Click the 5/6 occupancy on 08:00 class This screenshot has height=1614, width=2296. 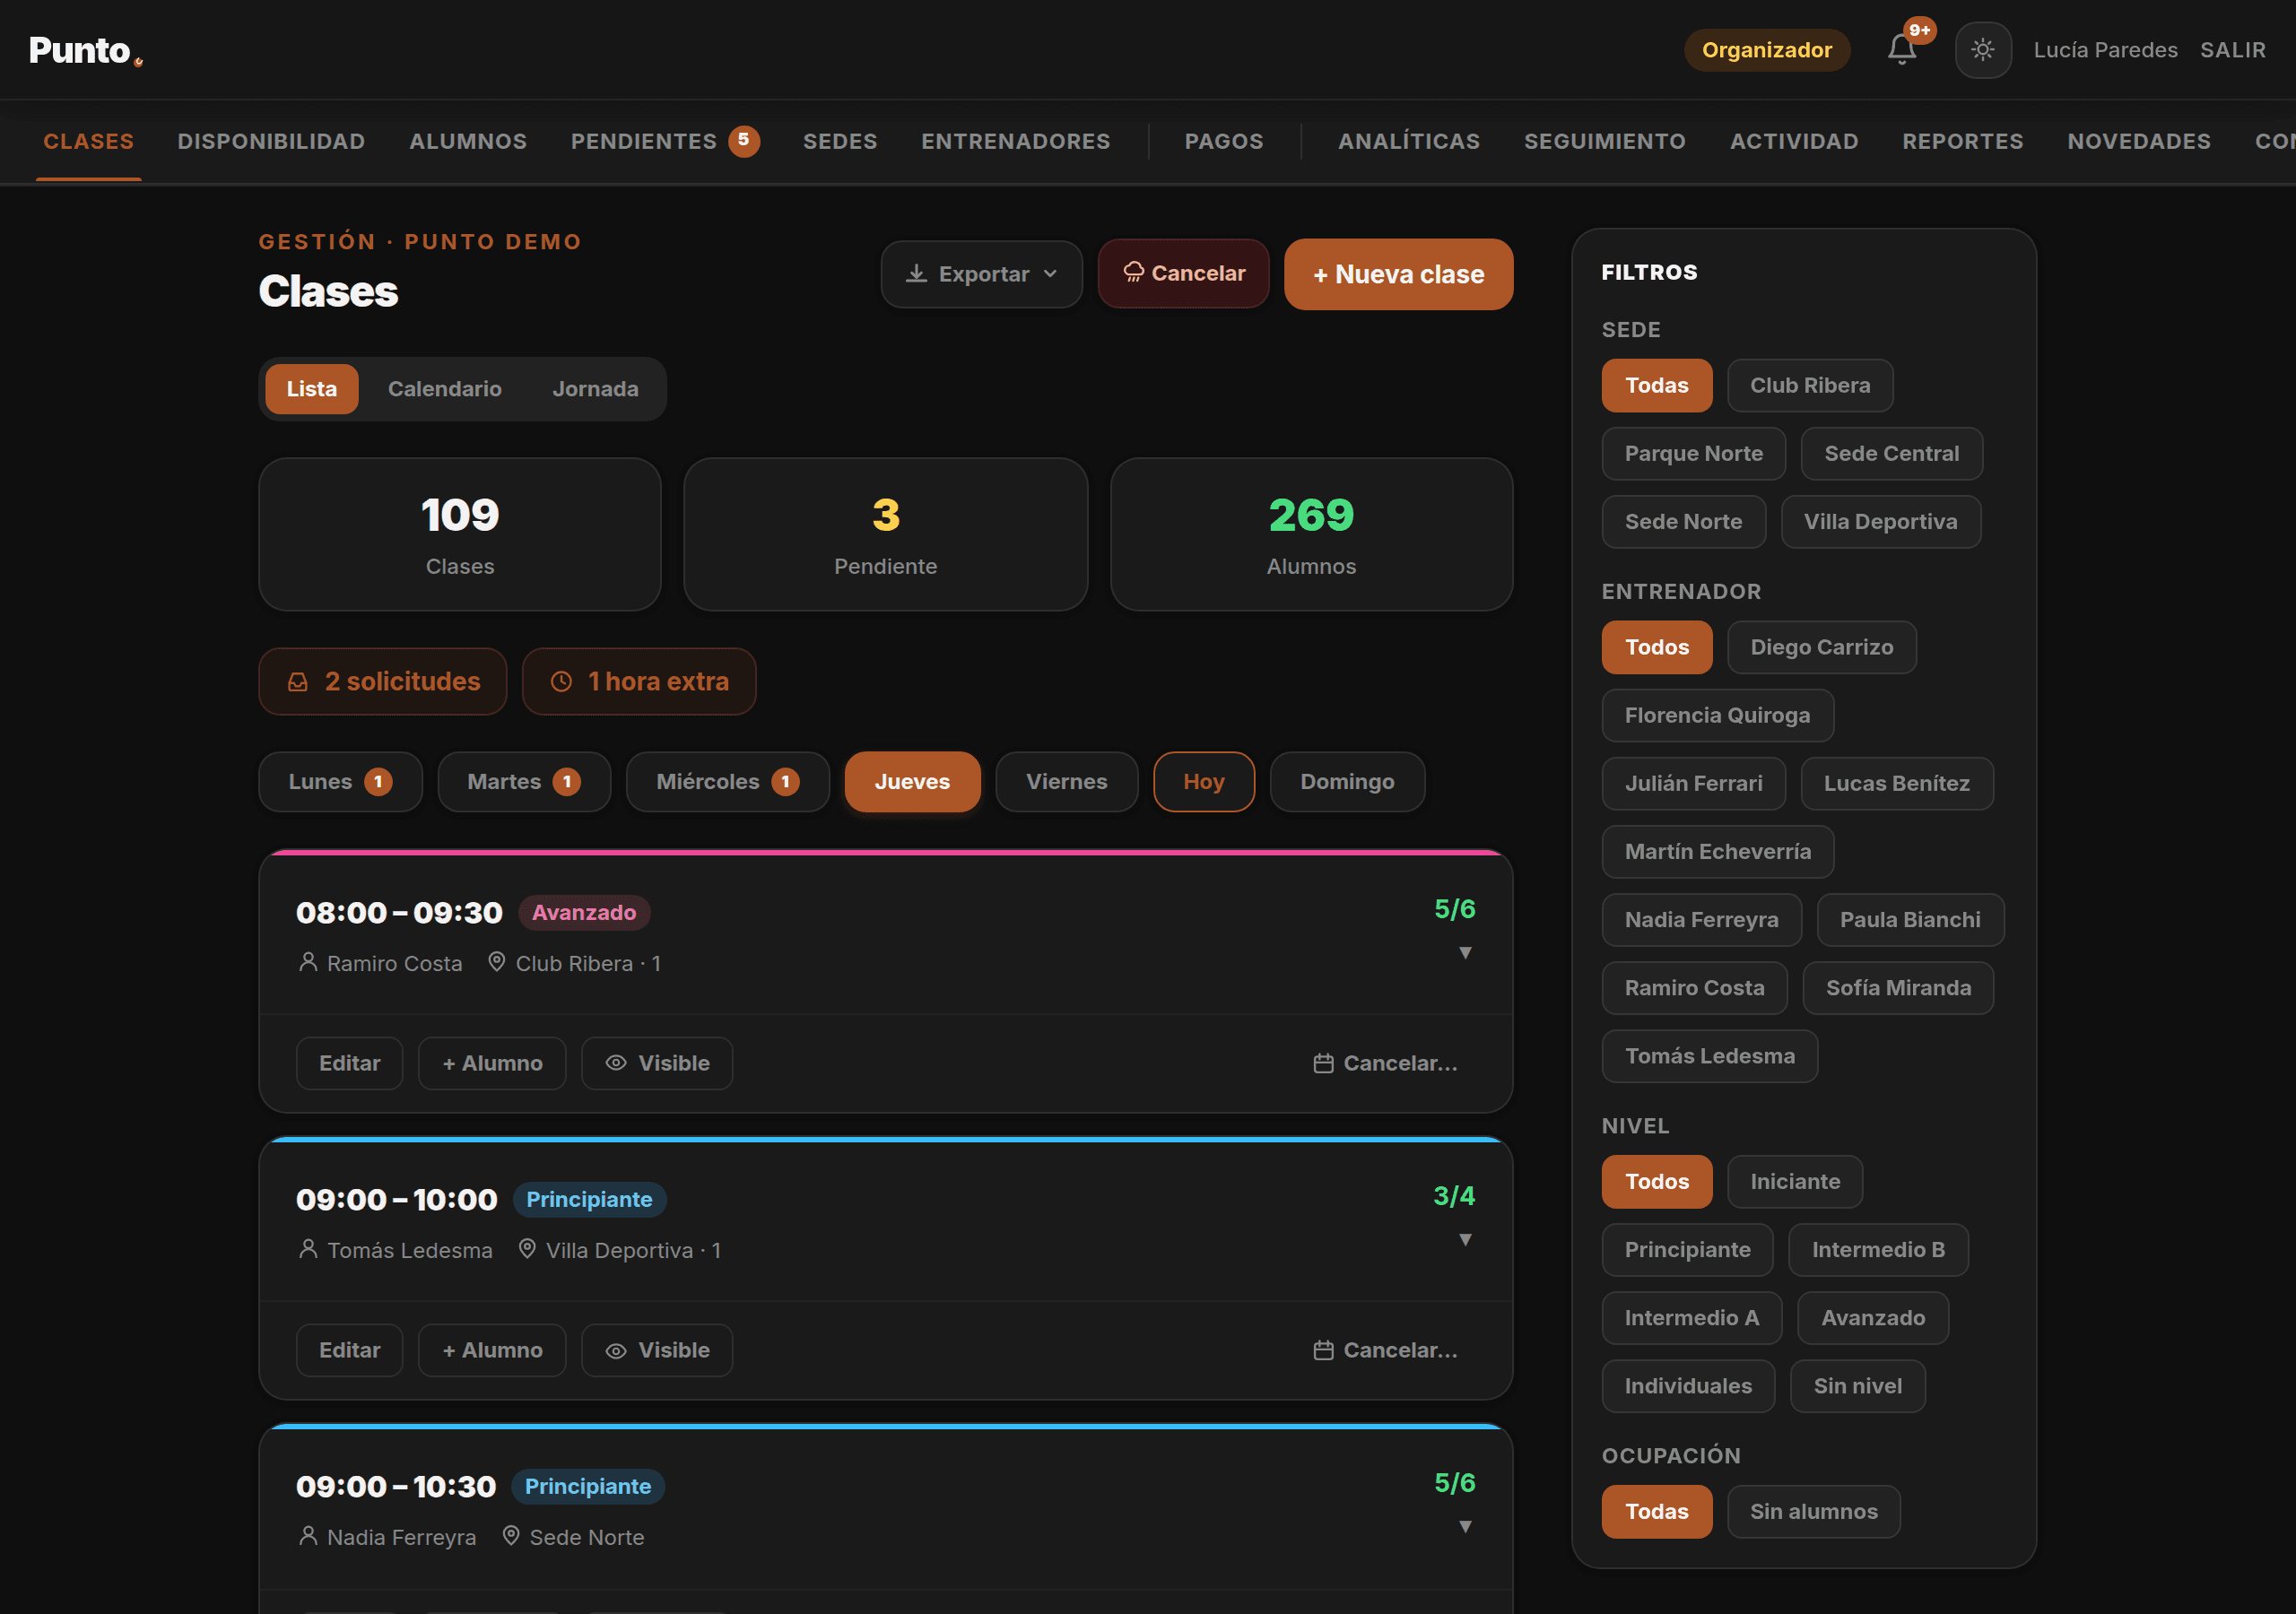(1454, 908)
